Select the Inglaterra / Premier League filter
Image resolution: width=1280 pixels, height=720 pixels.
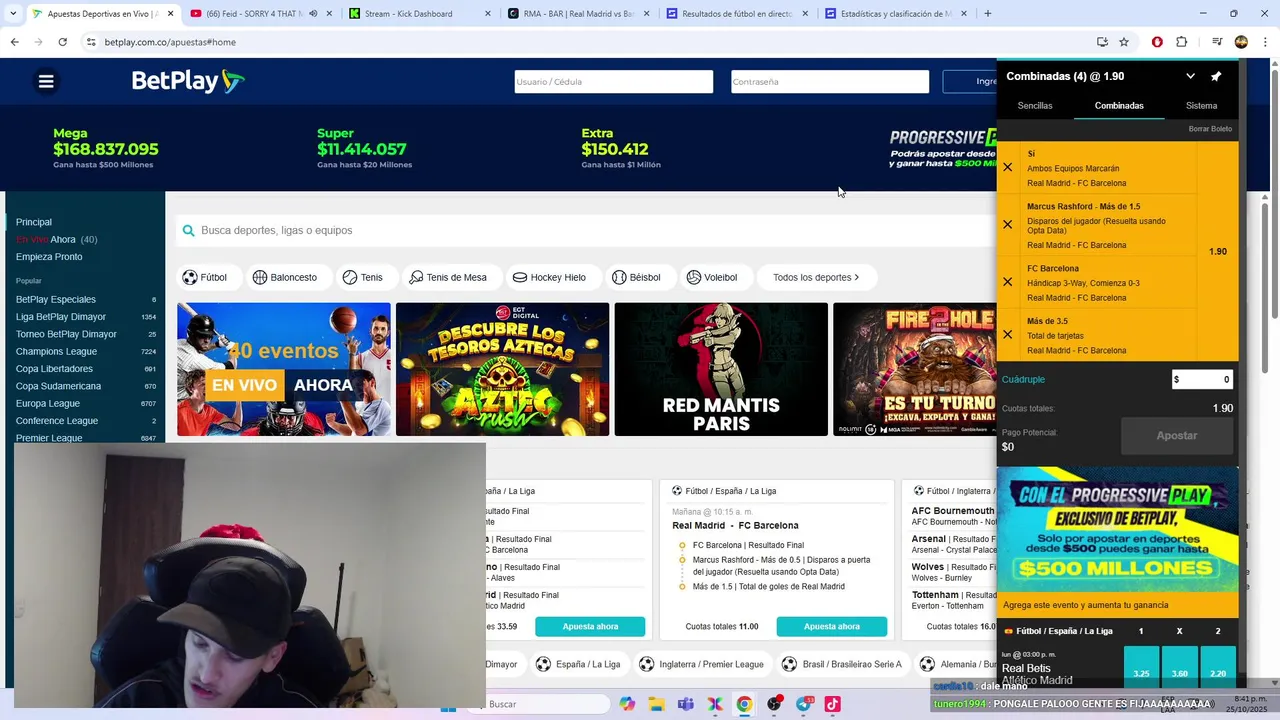[x=701, y=664]
